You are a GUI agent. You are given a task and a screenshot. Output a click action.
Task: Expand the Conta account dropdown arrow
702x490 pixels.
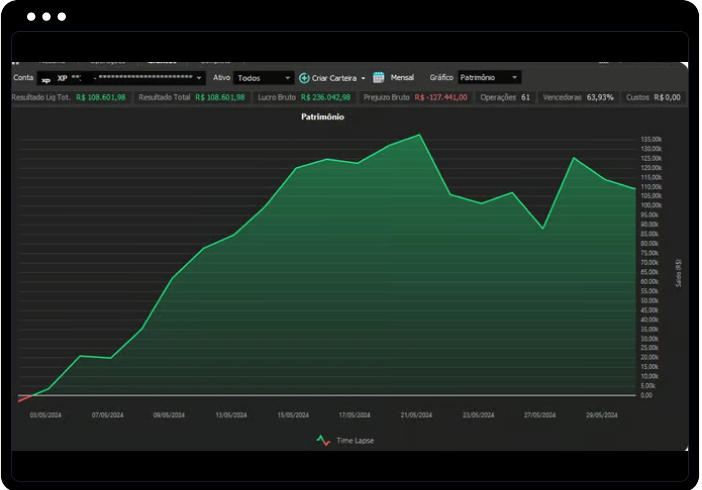(x=199, y=77)
